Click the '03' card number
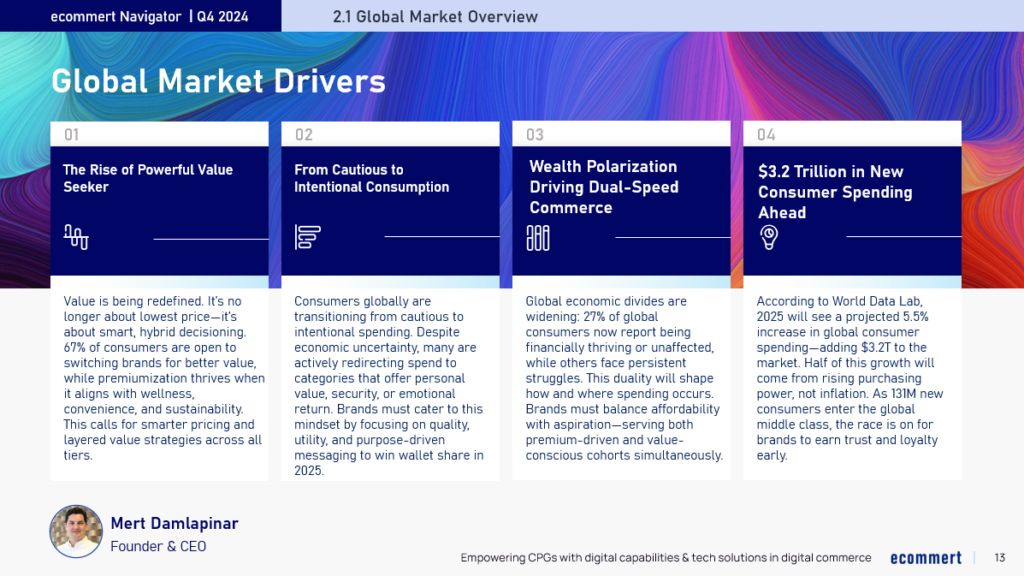1024x576 pixels. point(535,135)
